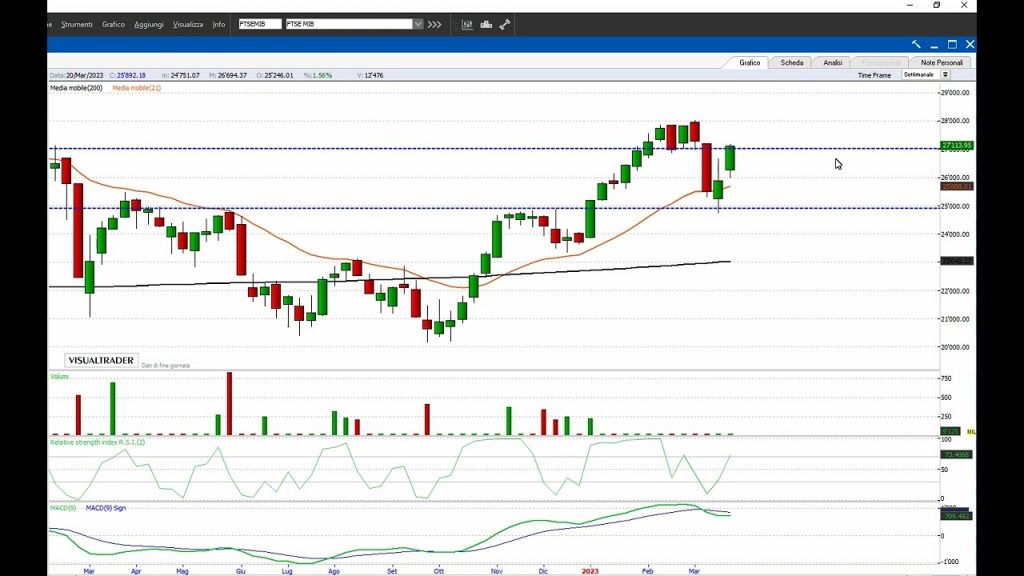Click the VisualTrader logo on chart
Viewport: 1024px width, 576px height.
coord(98,360)
